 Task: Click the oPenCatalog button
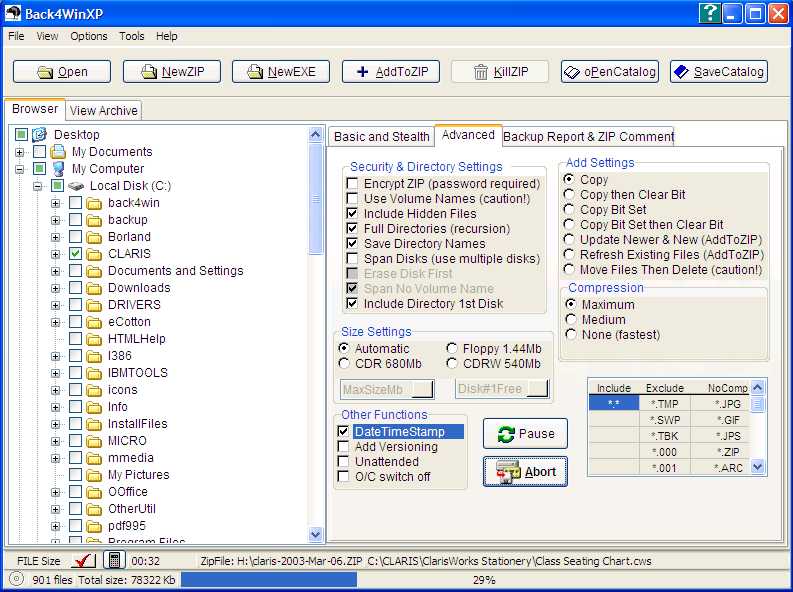click(610, 72)
